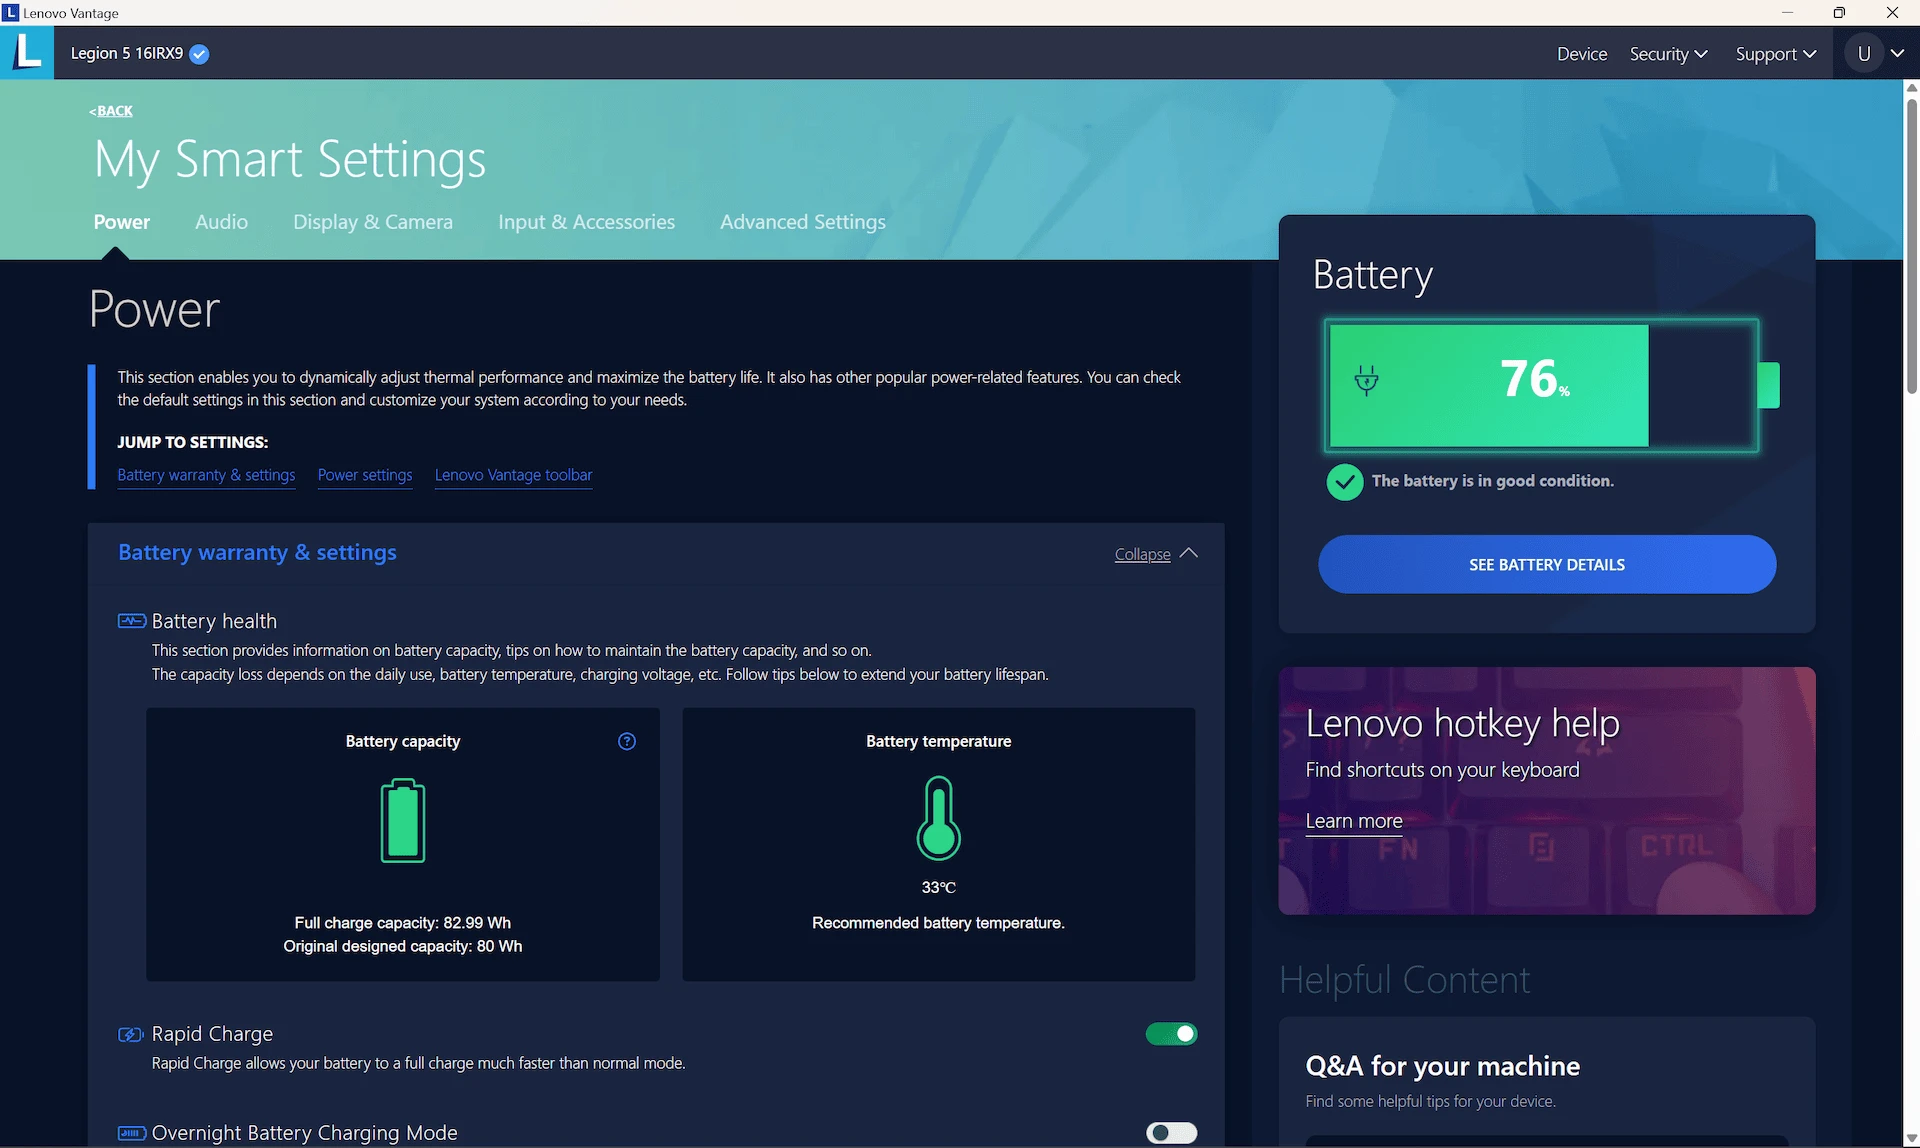Restore down the Lenovo Vantage window
Viewport: 1920px width, 1148px height.
(1839, 13)
